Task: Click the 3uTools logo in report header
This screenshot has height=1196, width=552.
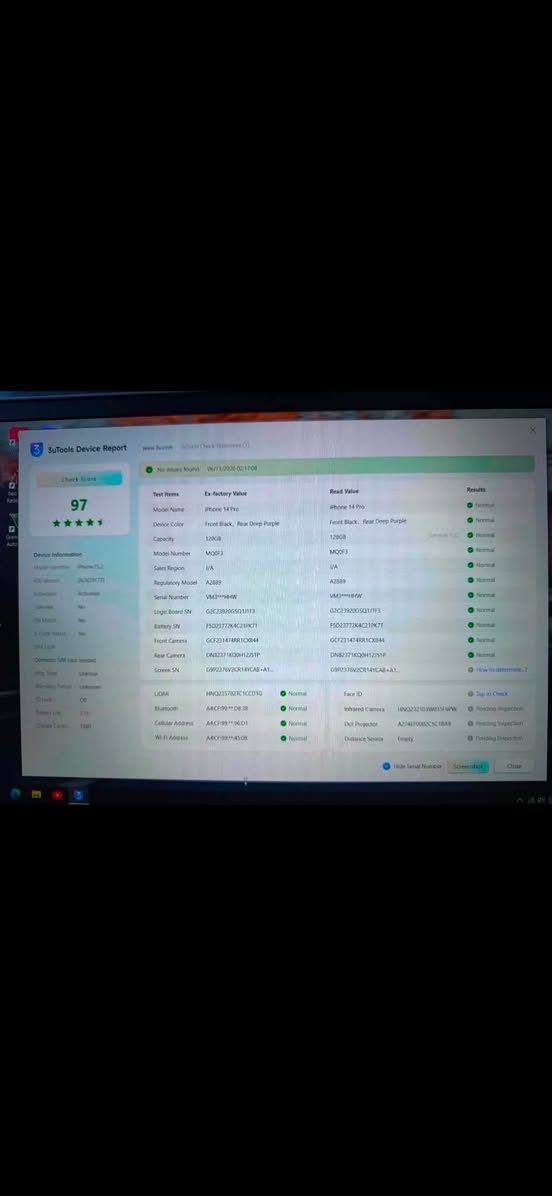Action: pos(36,449)
